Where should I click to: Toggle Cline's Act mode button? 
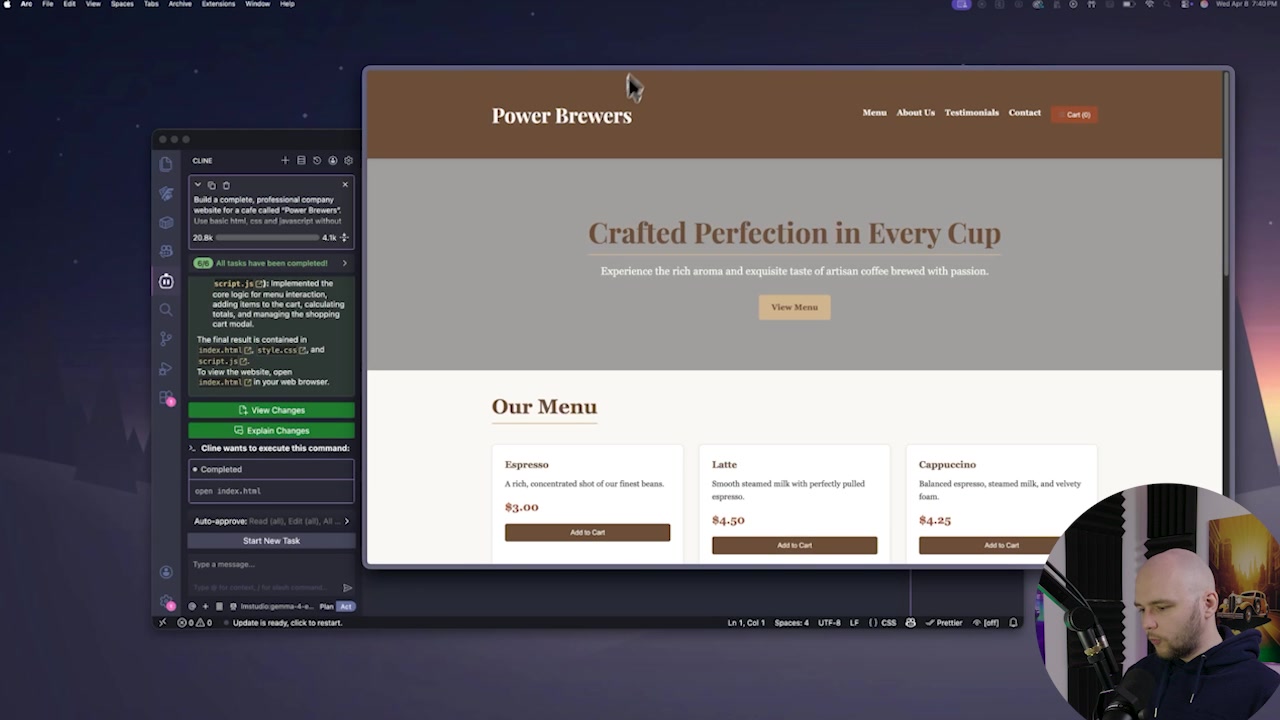346,606
